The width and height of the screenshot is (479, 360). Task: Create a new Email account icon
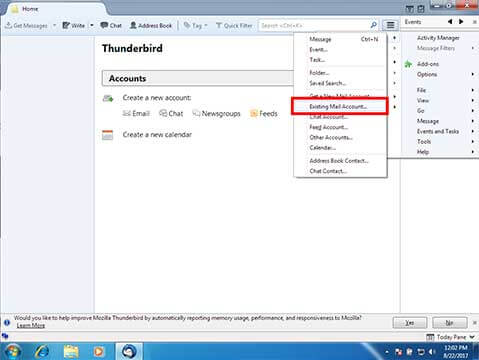coord(136,114)
